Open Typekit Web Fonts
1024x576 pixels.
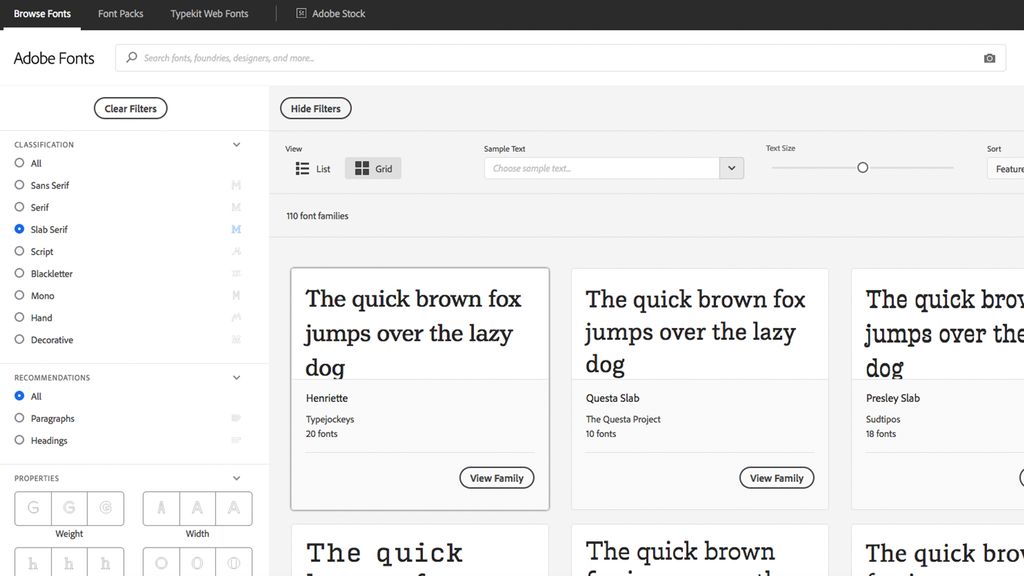pyautogui.click(x=208, y=13)
